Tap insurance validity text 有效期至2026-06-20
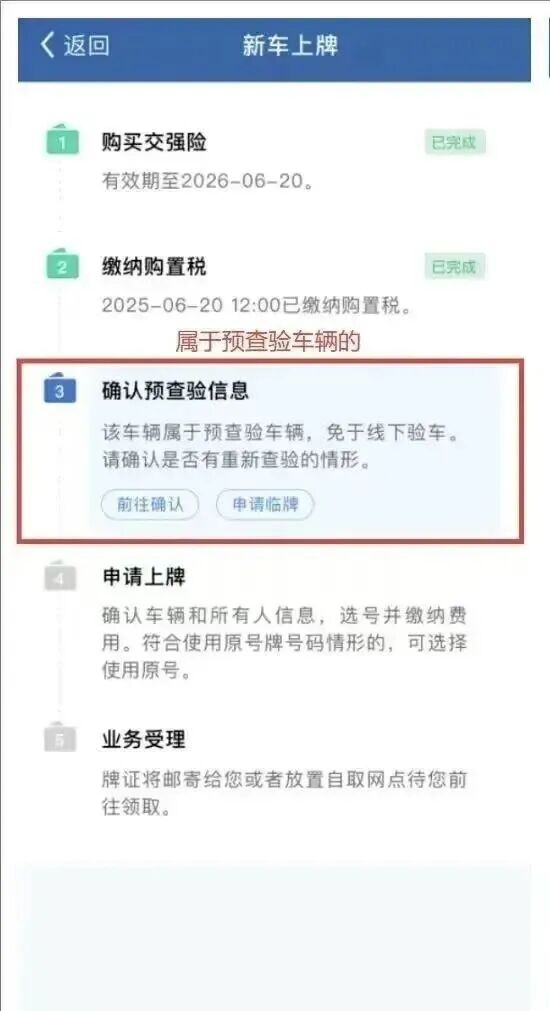 208,181
